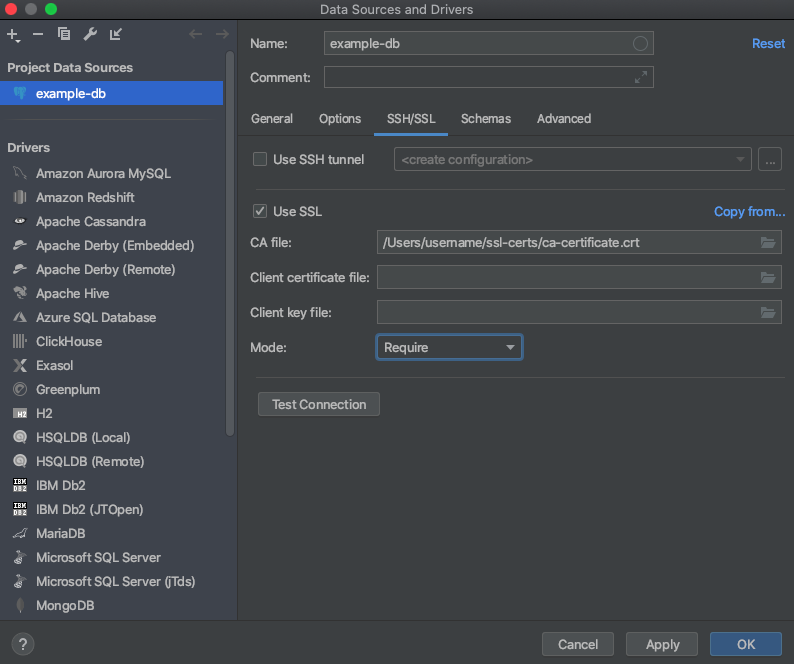Select the Greenplum driver
794x664 pixels.
coord(111,389)
